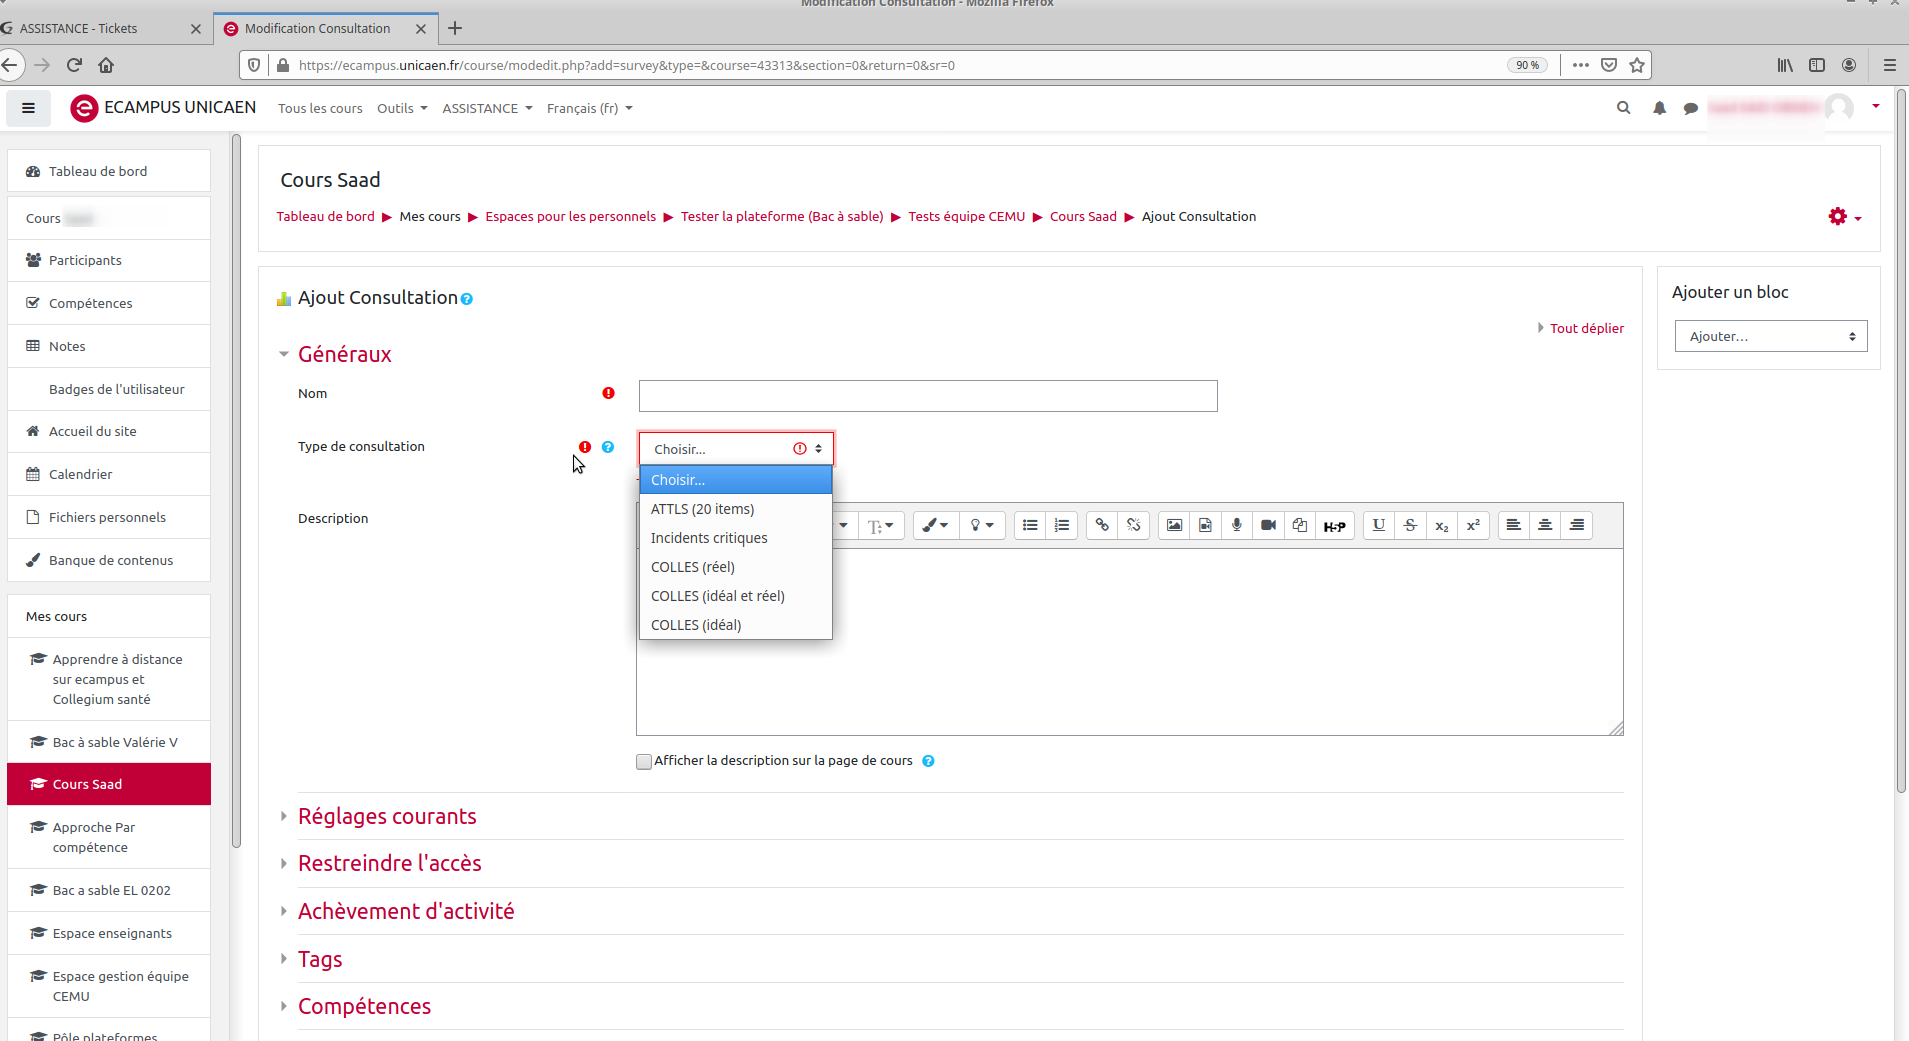Open 'Participants' in the left sidebar
The width and height of the screenshot is (1909, 1041).
85,260
